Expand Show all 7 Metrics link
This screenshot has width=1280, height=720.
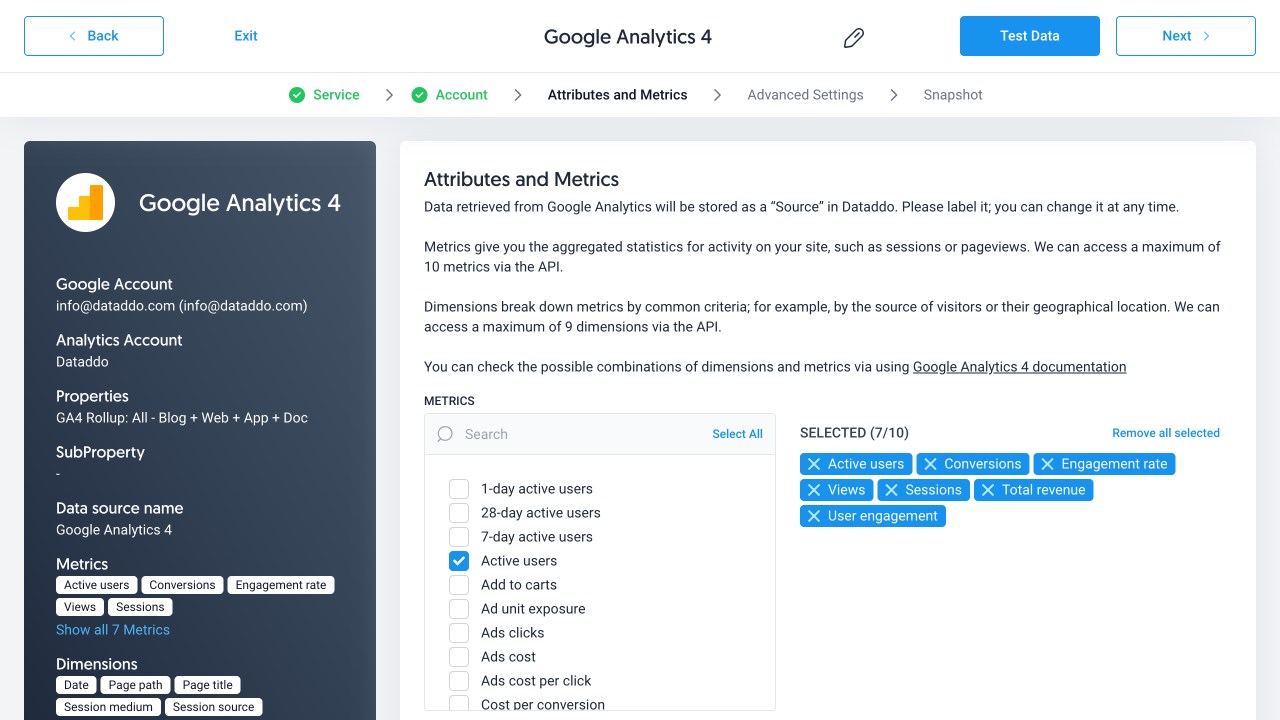(x=113, y=630)
